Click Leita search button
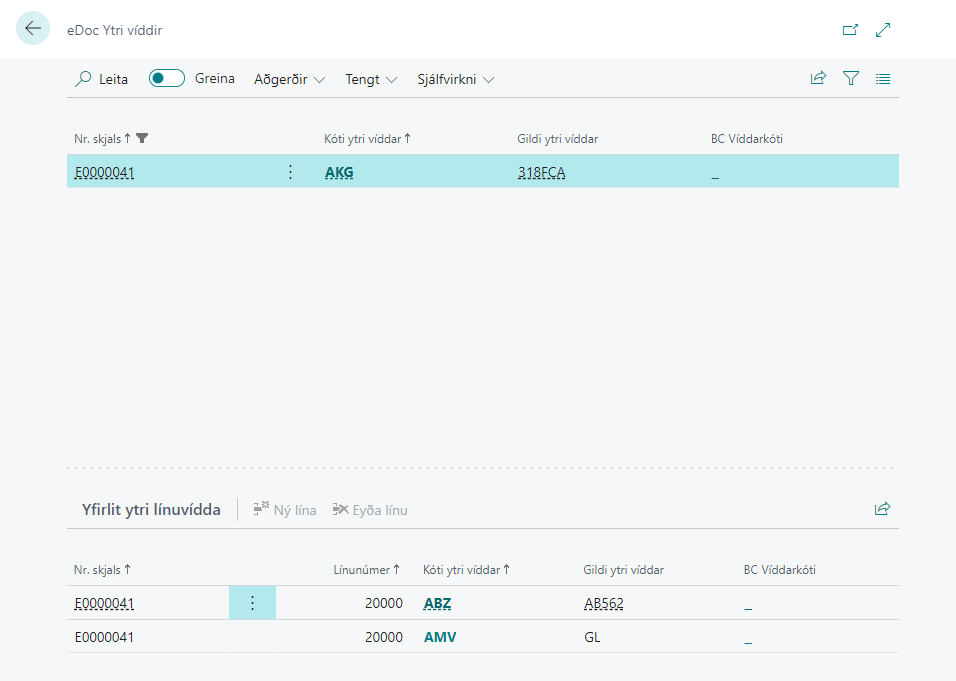956x681 pixels. click(102, 79)
